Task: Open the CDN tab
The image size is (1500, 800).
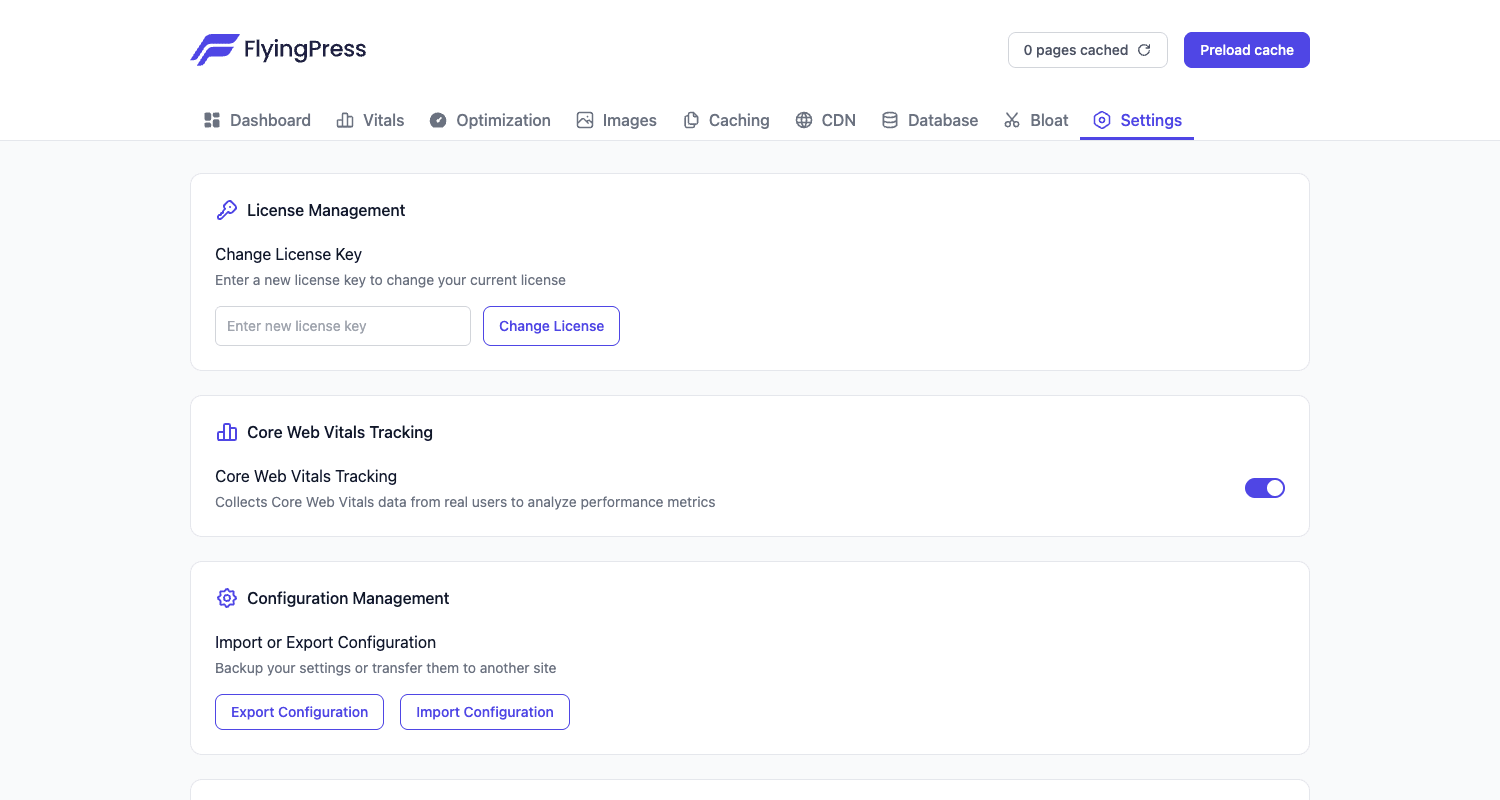Action: [x=826, y=120]
